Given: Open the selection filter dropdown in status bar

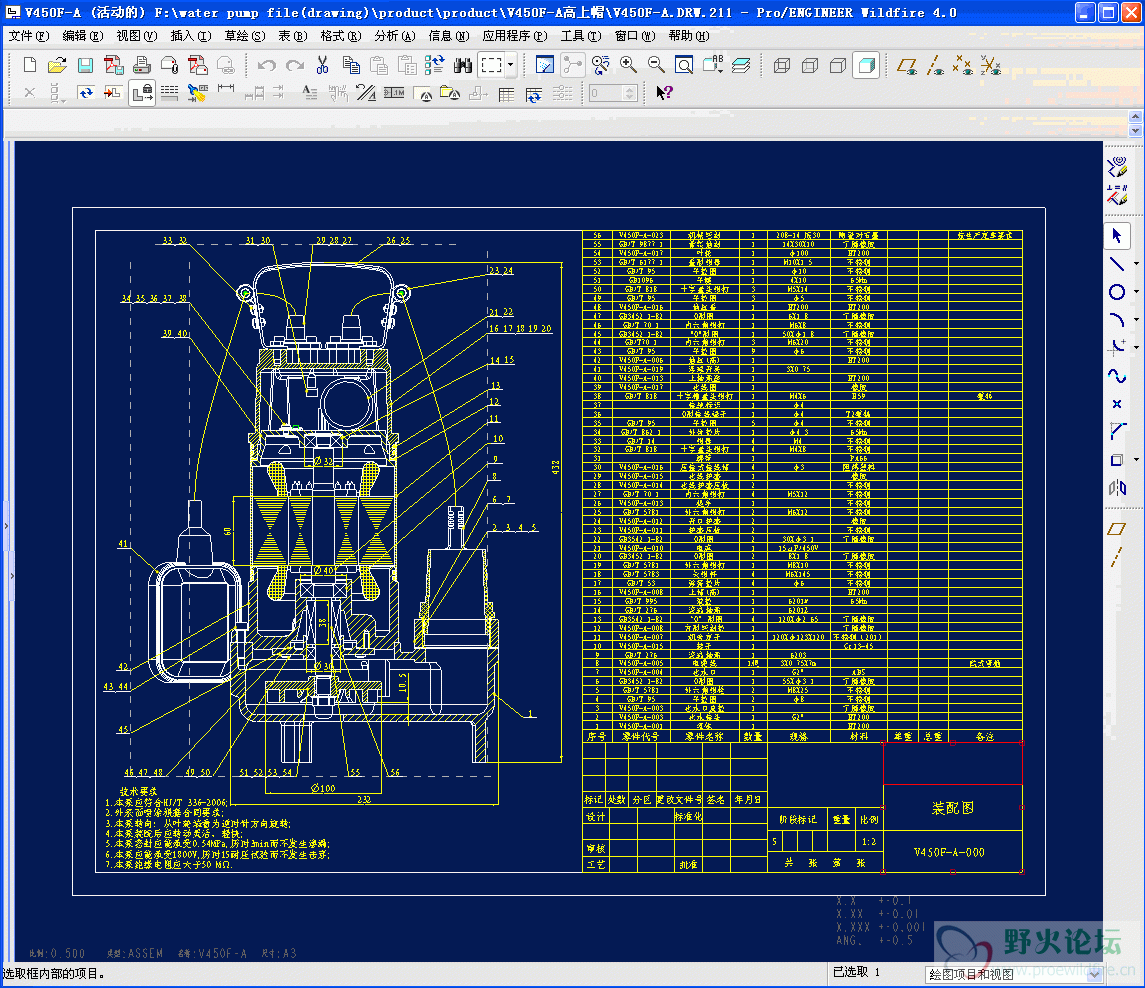Looking at the screenshot, I should [1094, 974].
